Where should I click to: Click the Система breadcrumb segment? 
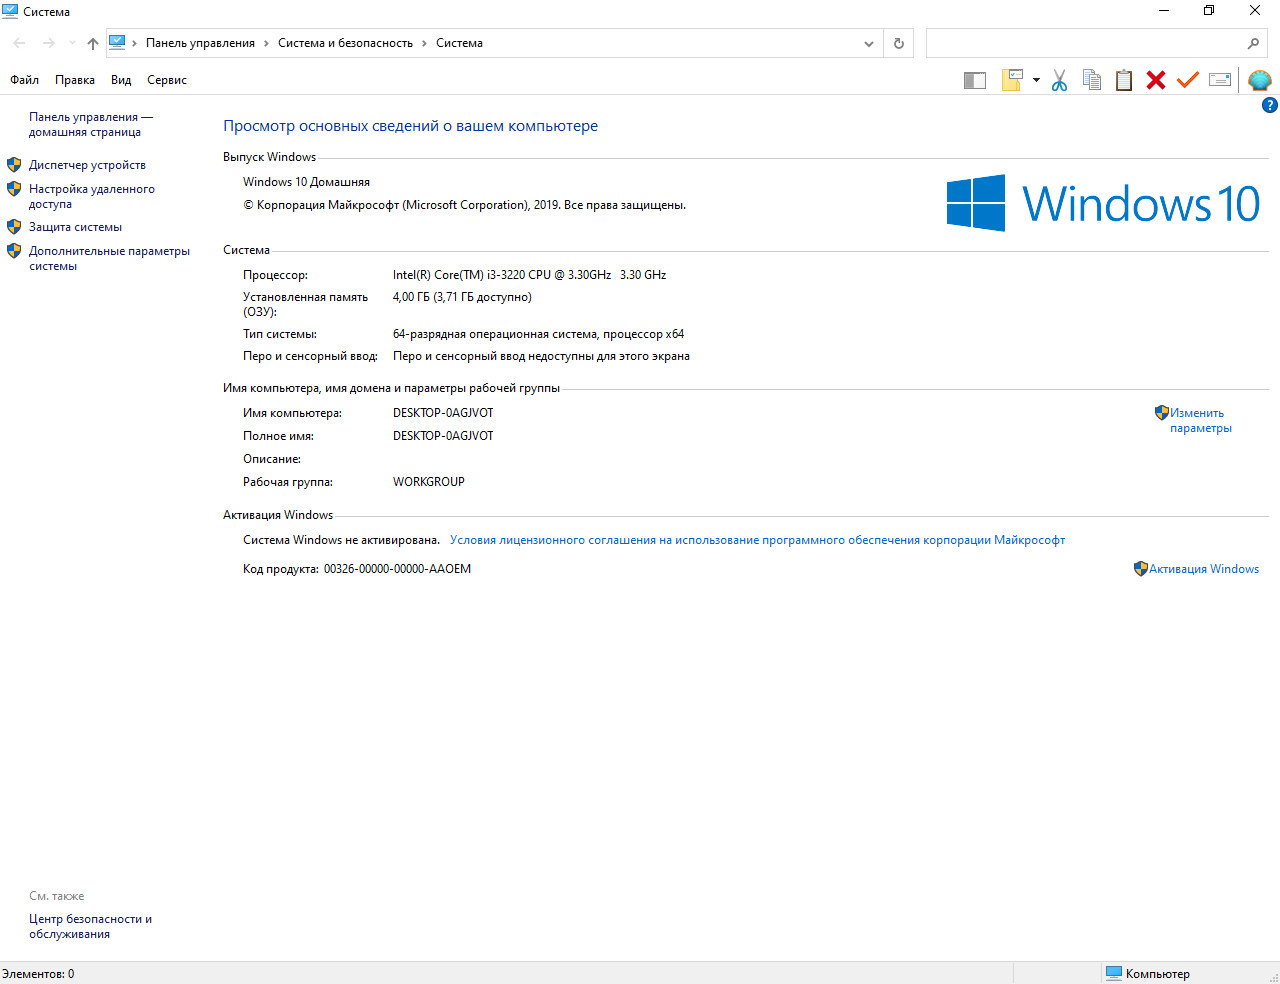point(459,43)
